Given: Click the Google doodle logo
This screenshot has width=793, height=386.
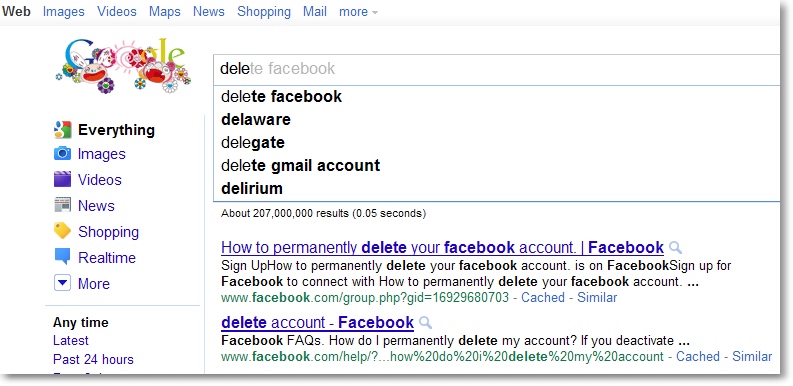Looking at the screenshot, I should 123,66.
